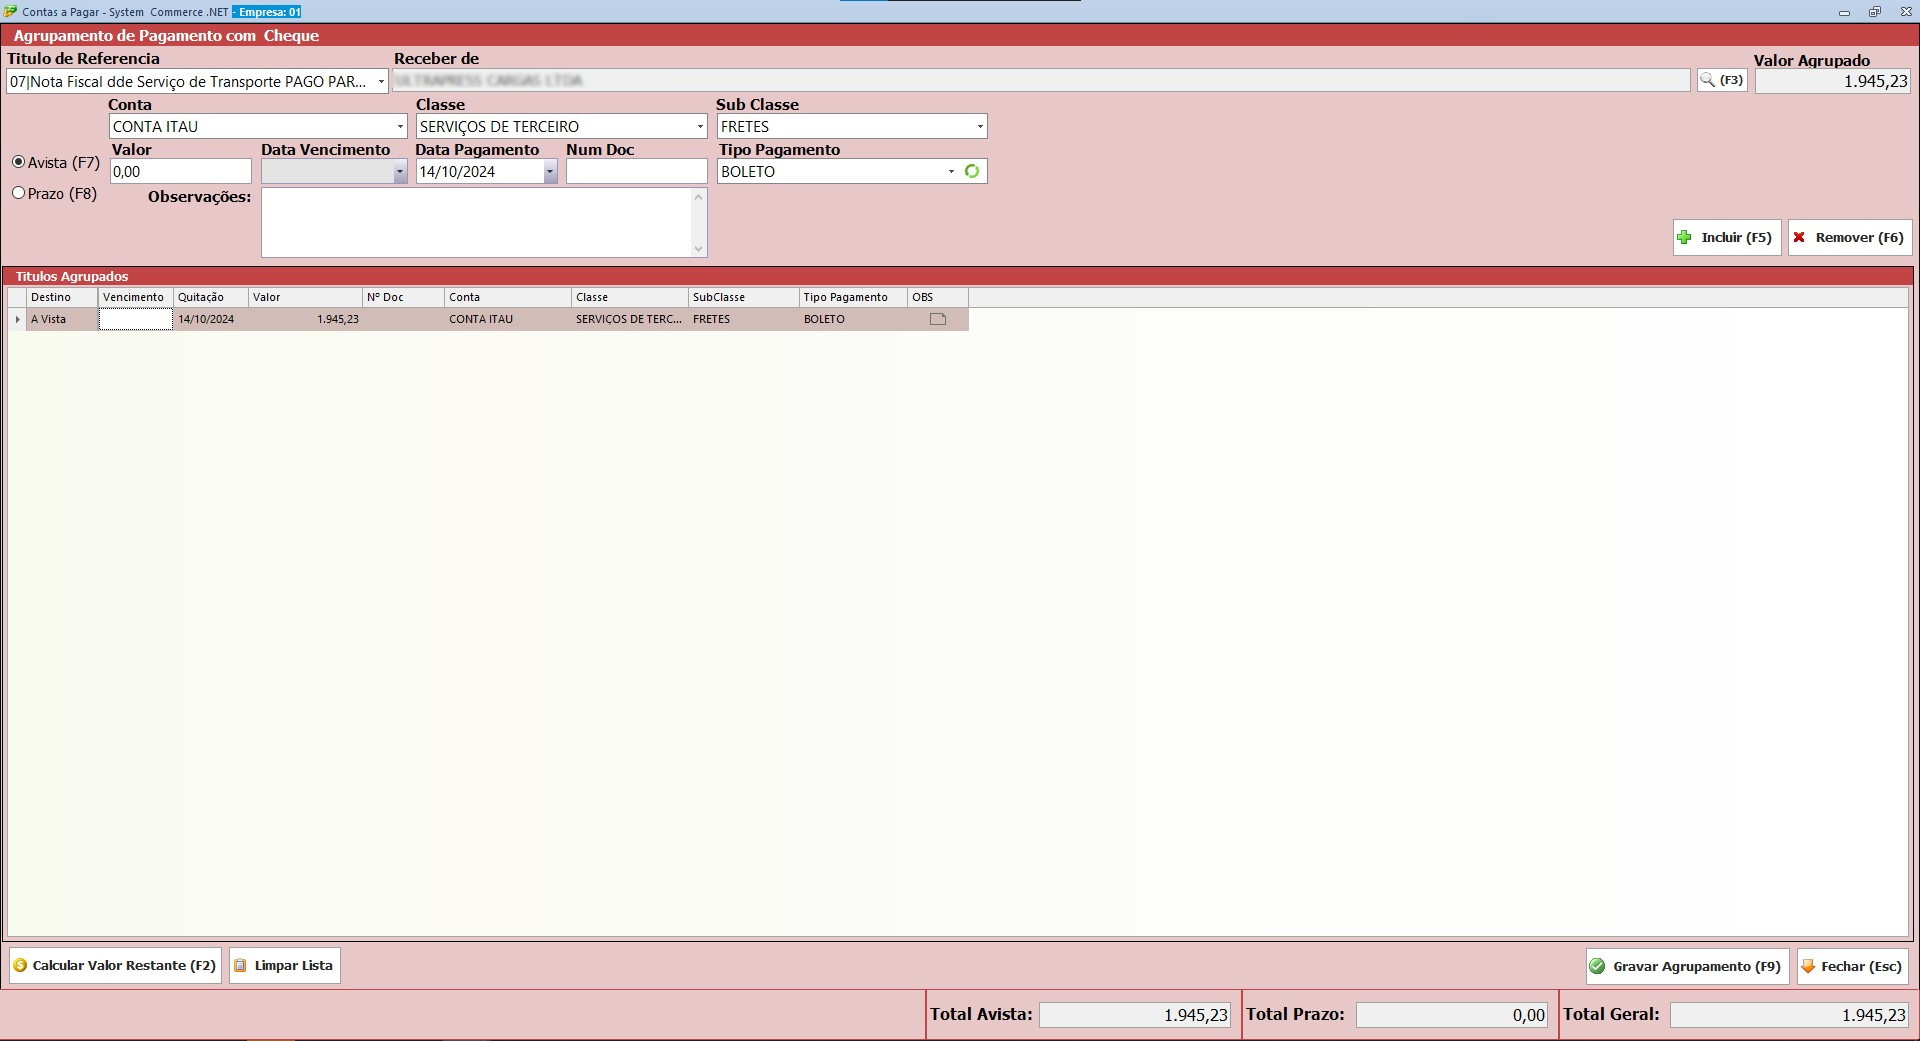Open the Classe dropdown list

pos(699,127)
